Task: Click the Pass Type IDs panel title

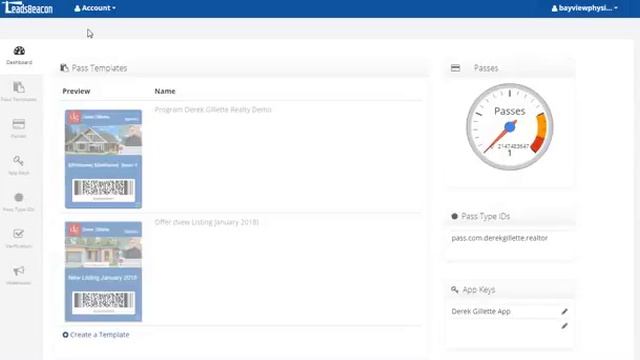Action: pos(485,216)
